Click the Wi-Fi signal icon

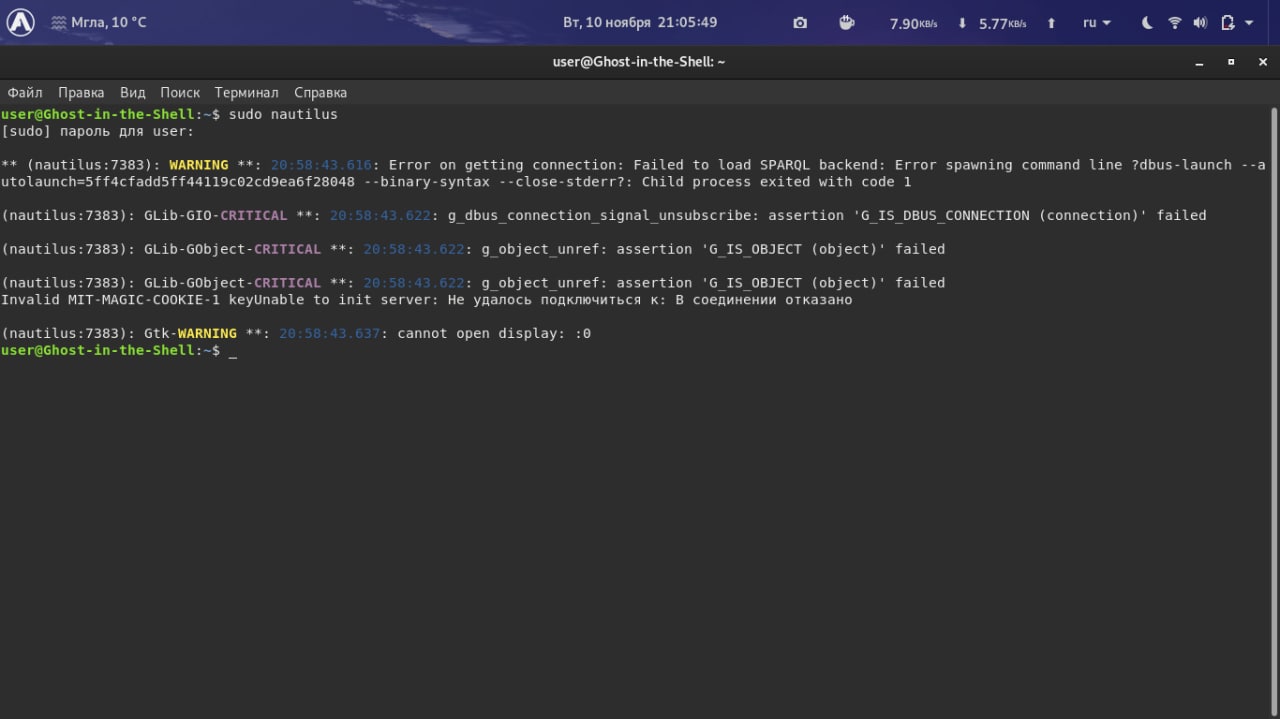click(1175, 23)
